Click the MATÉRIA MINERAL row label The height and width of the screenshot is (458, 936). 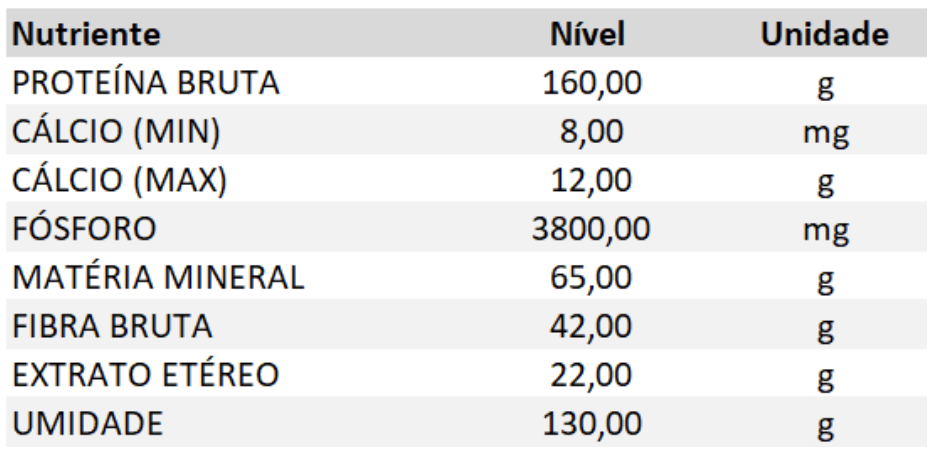(158, 278)
